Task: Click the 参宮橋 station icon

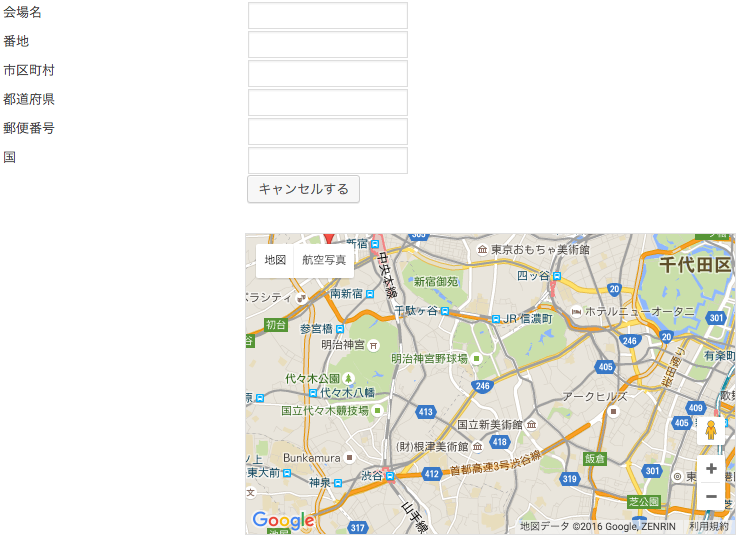Action: (340, 329)
